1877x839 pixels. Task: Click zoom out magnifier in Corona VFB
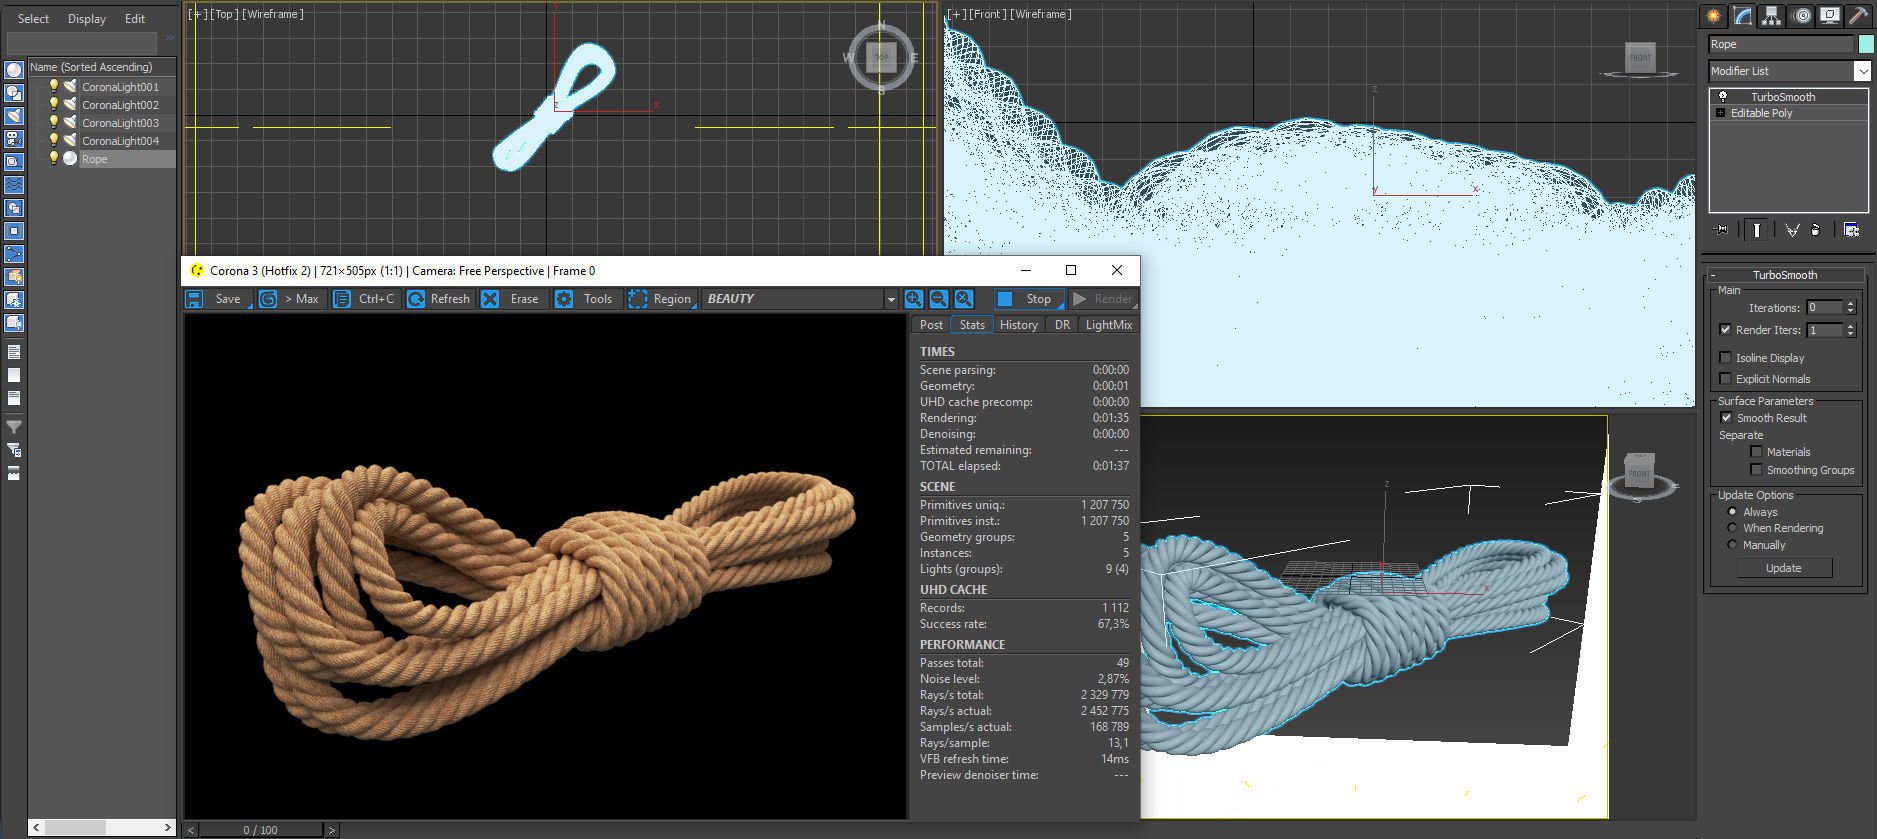[x=939, y=299]
